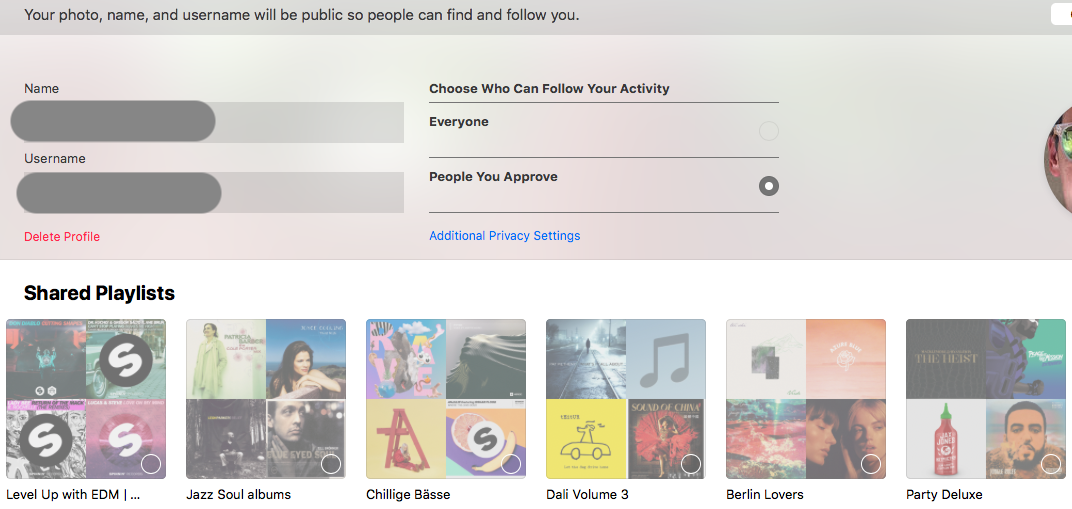
Task: Click the Dali Volume 3 title text
Action: point(587,495)
